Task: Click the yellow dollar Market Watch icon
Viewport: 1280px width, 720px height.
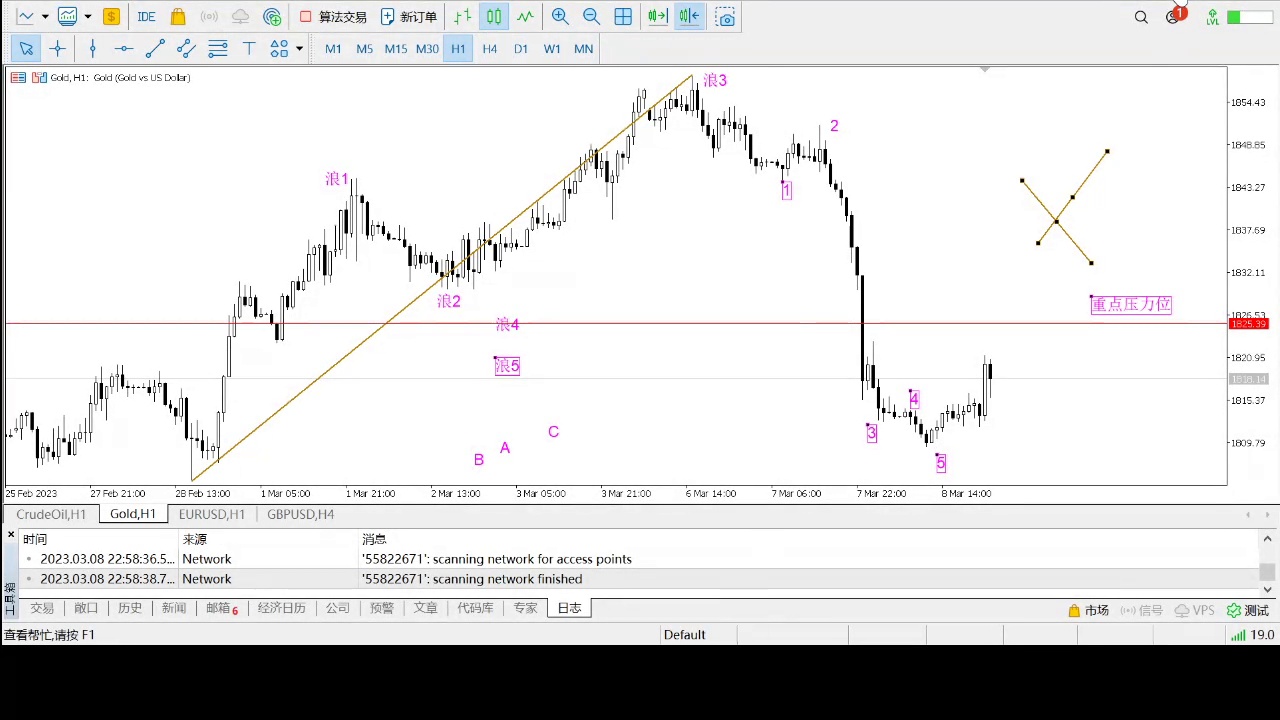Action: point(111,16)
